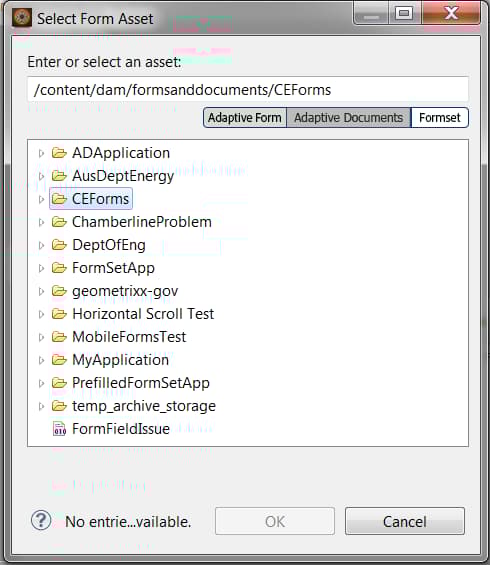The image size is (490, 565).
Task: Expand the CEForms folder node
Action: (41, 199)
